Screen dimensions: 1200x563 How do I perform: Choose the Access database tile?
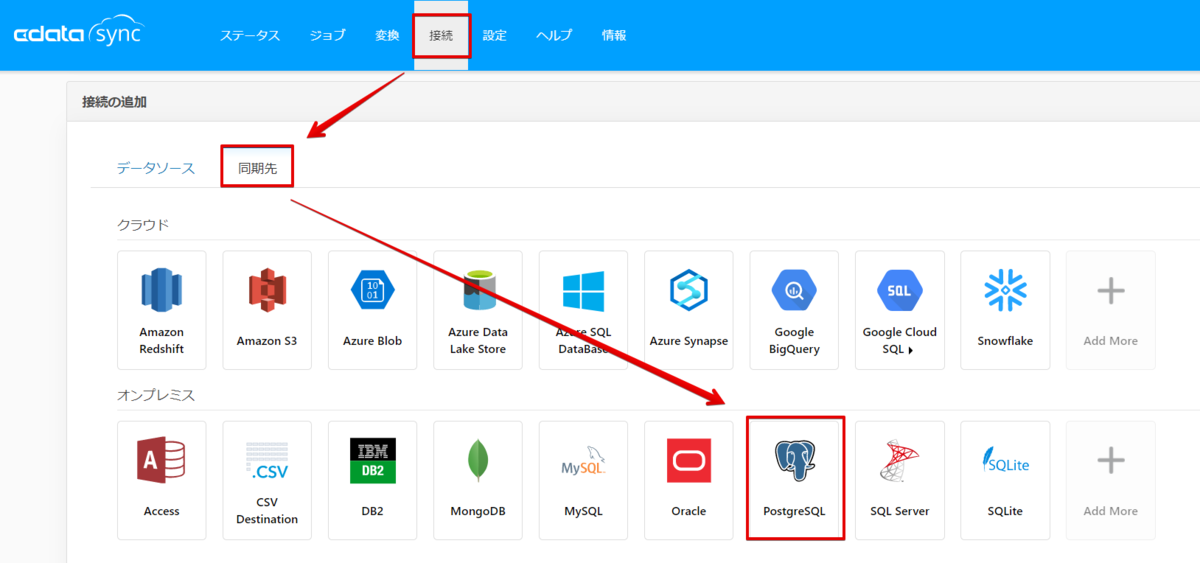click(x=162, y=480)
